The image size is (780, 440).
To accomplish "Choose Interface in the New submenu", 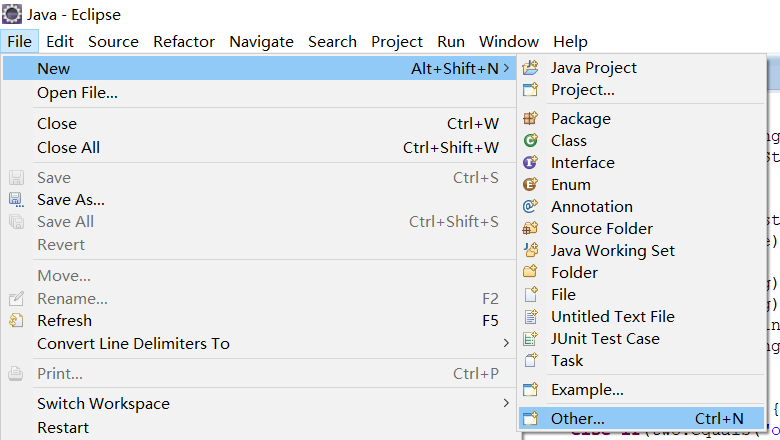I will click(x=642, y=162).
